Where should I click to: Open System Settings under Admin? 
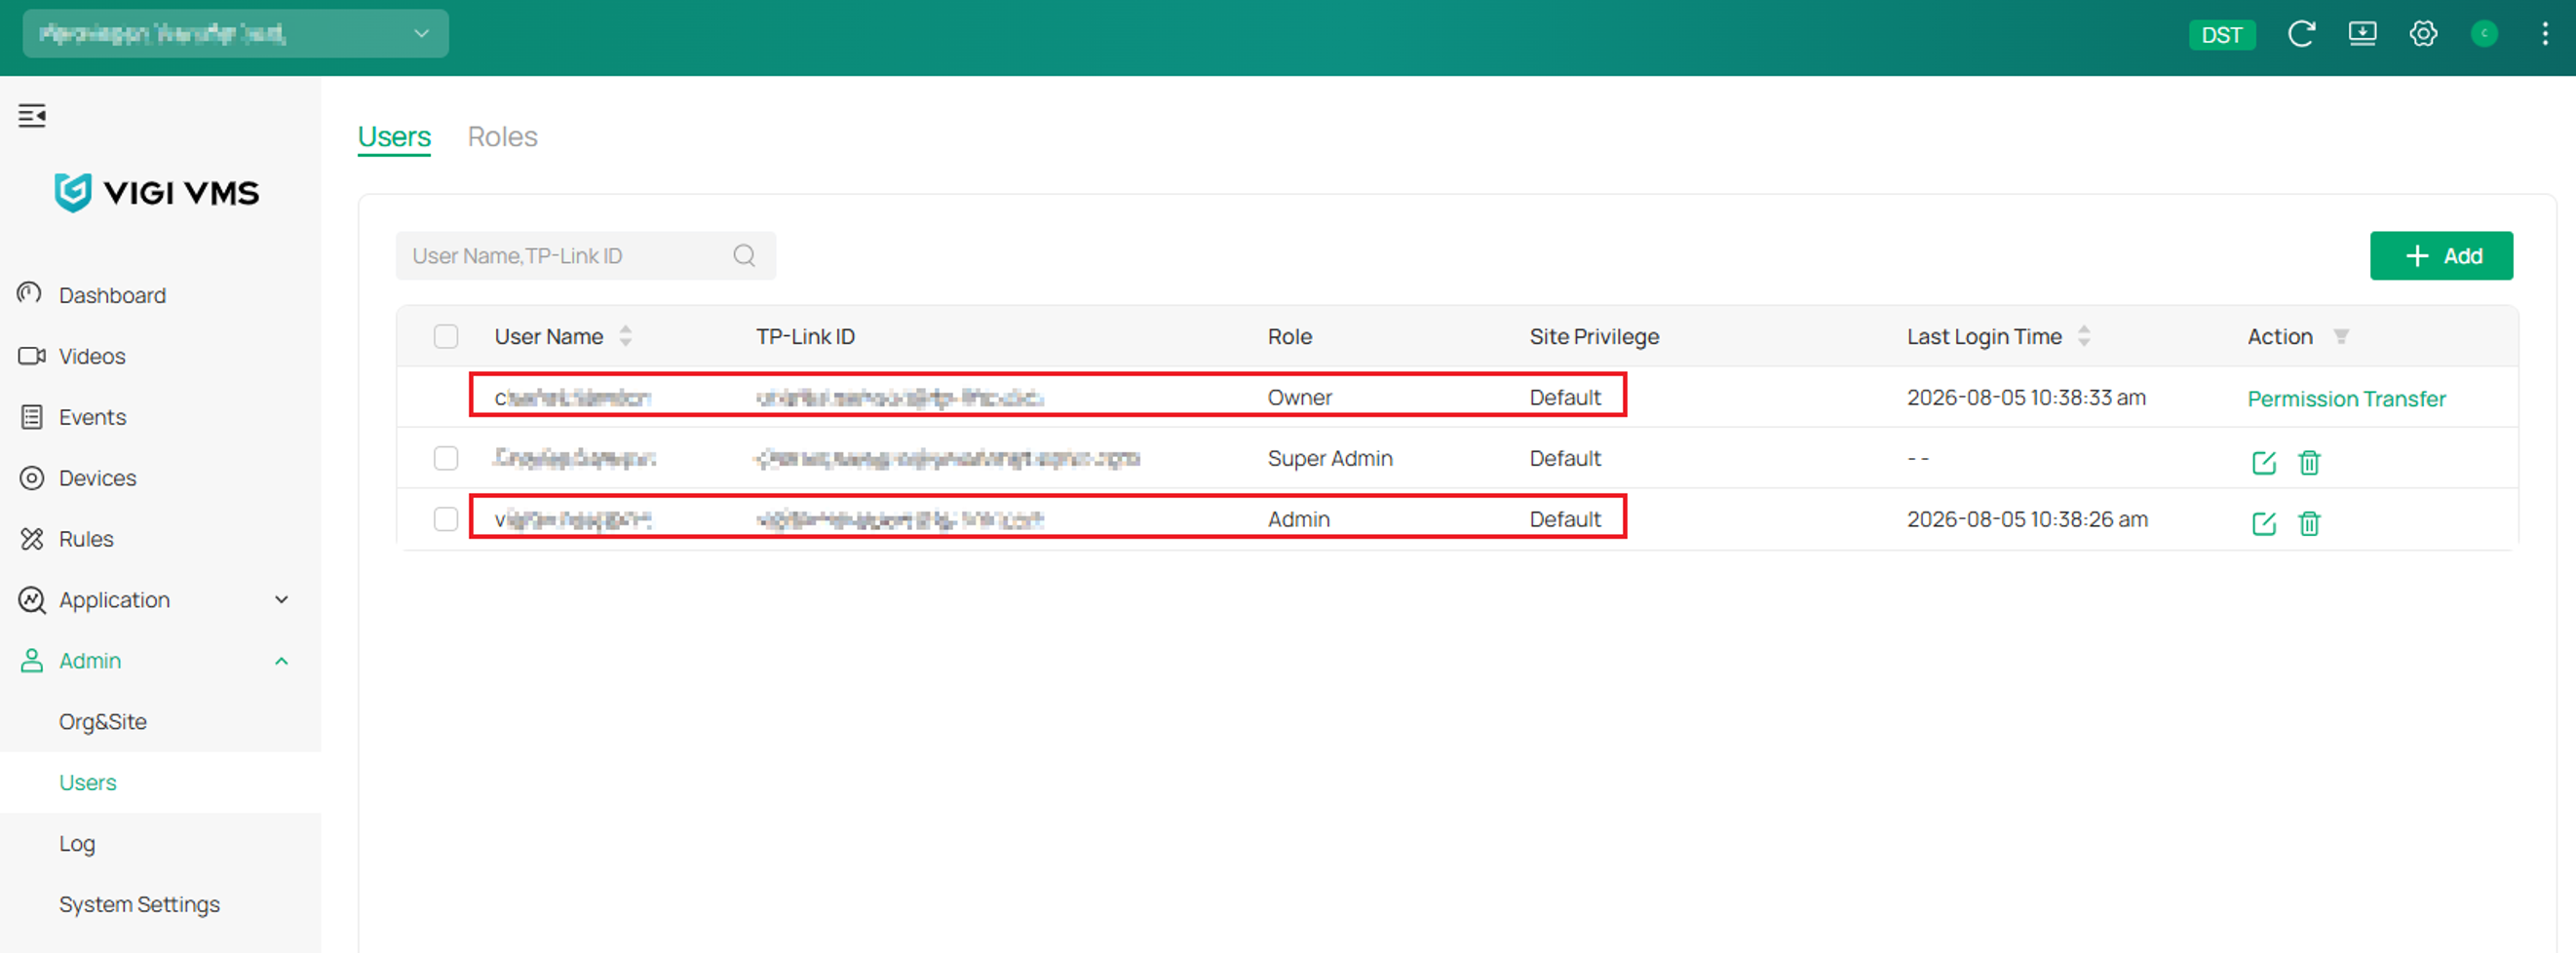tap(139, 905)
